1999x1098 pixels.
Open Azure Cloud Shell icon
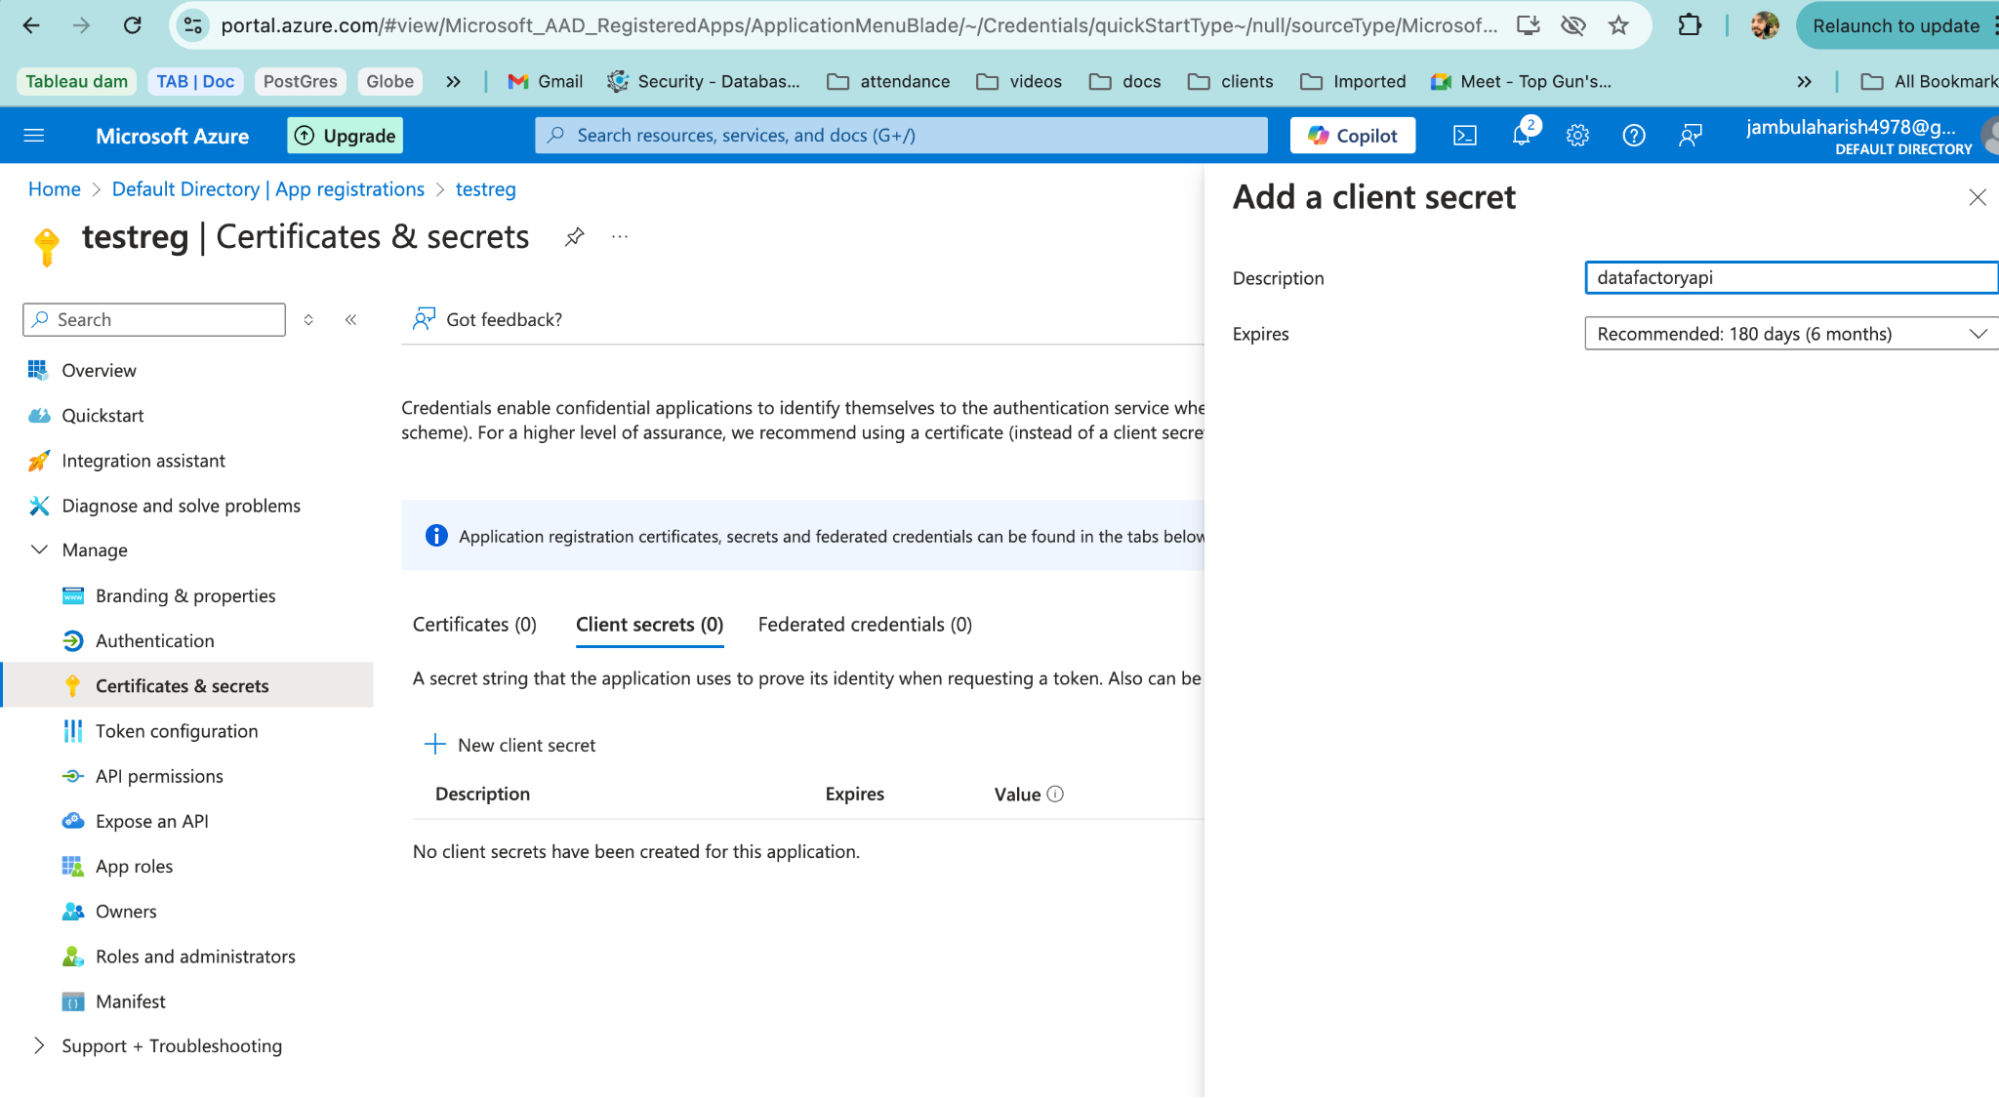click(x=1464, y=135)
